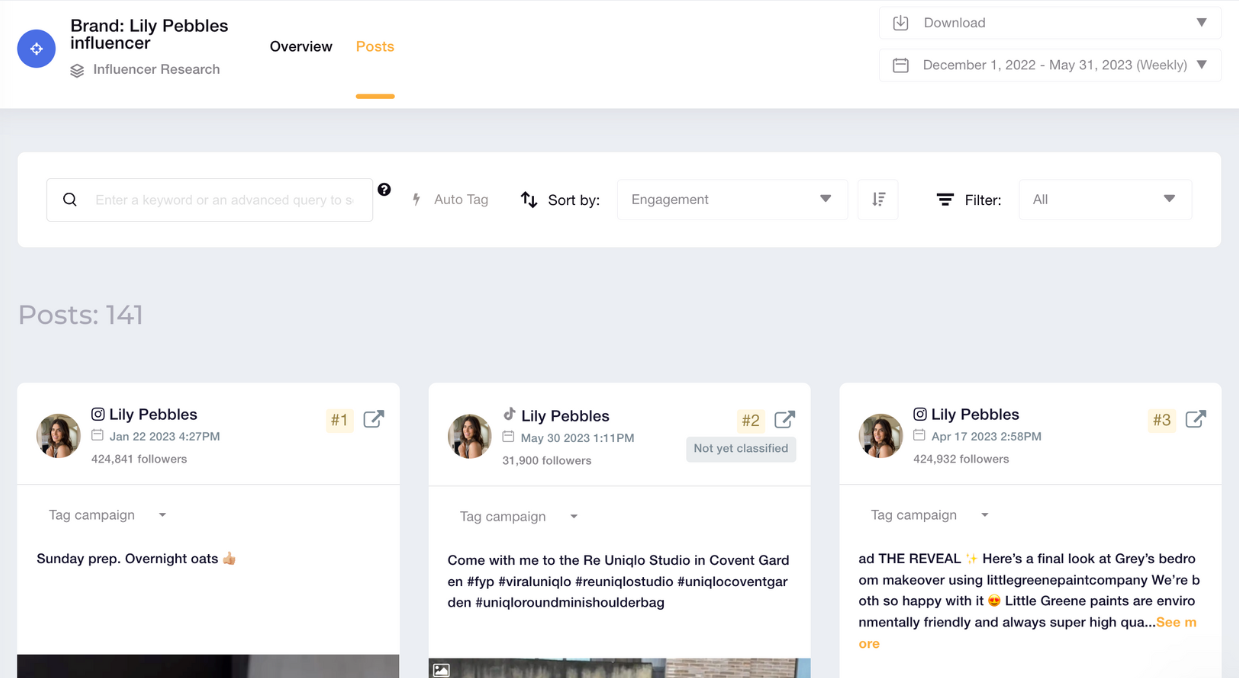Expand Tag campaign dropdown on post #3
This screenshot has width=1239, height=678.
click(930, 515)
